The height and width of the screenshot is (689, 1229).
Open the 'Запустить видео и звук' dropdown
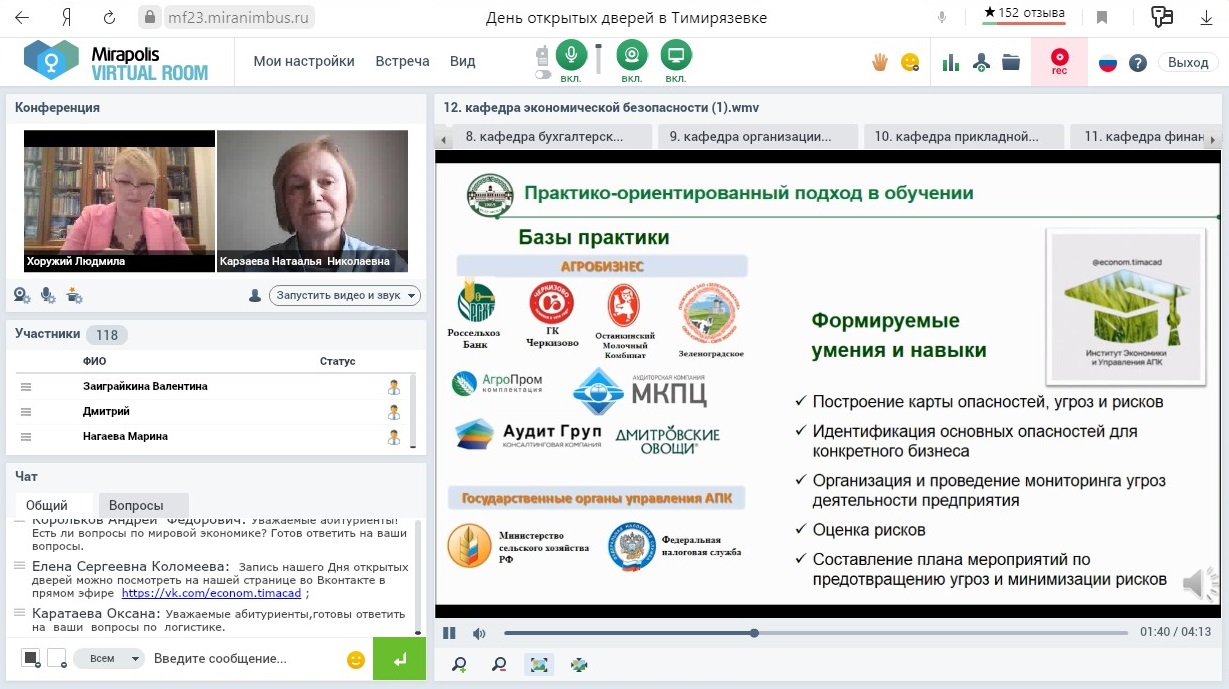tap(347, 295)
